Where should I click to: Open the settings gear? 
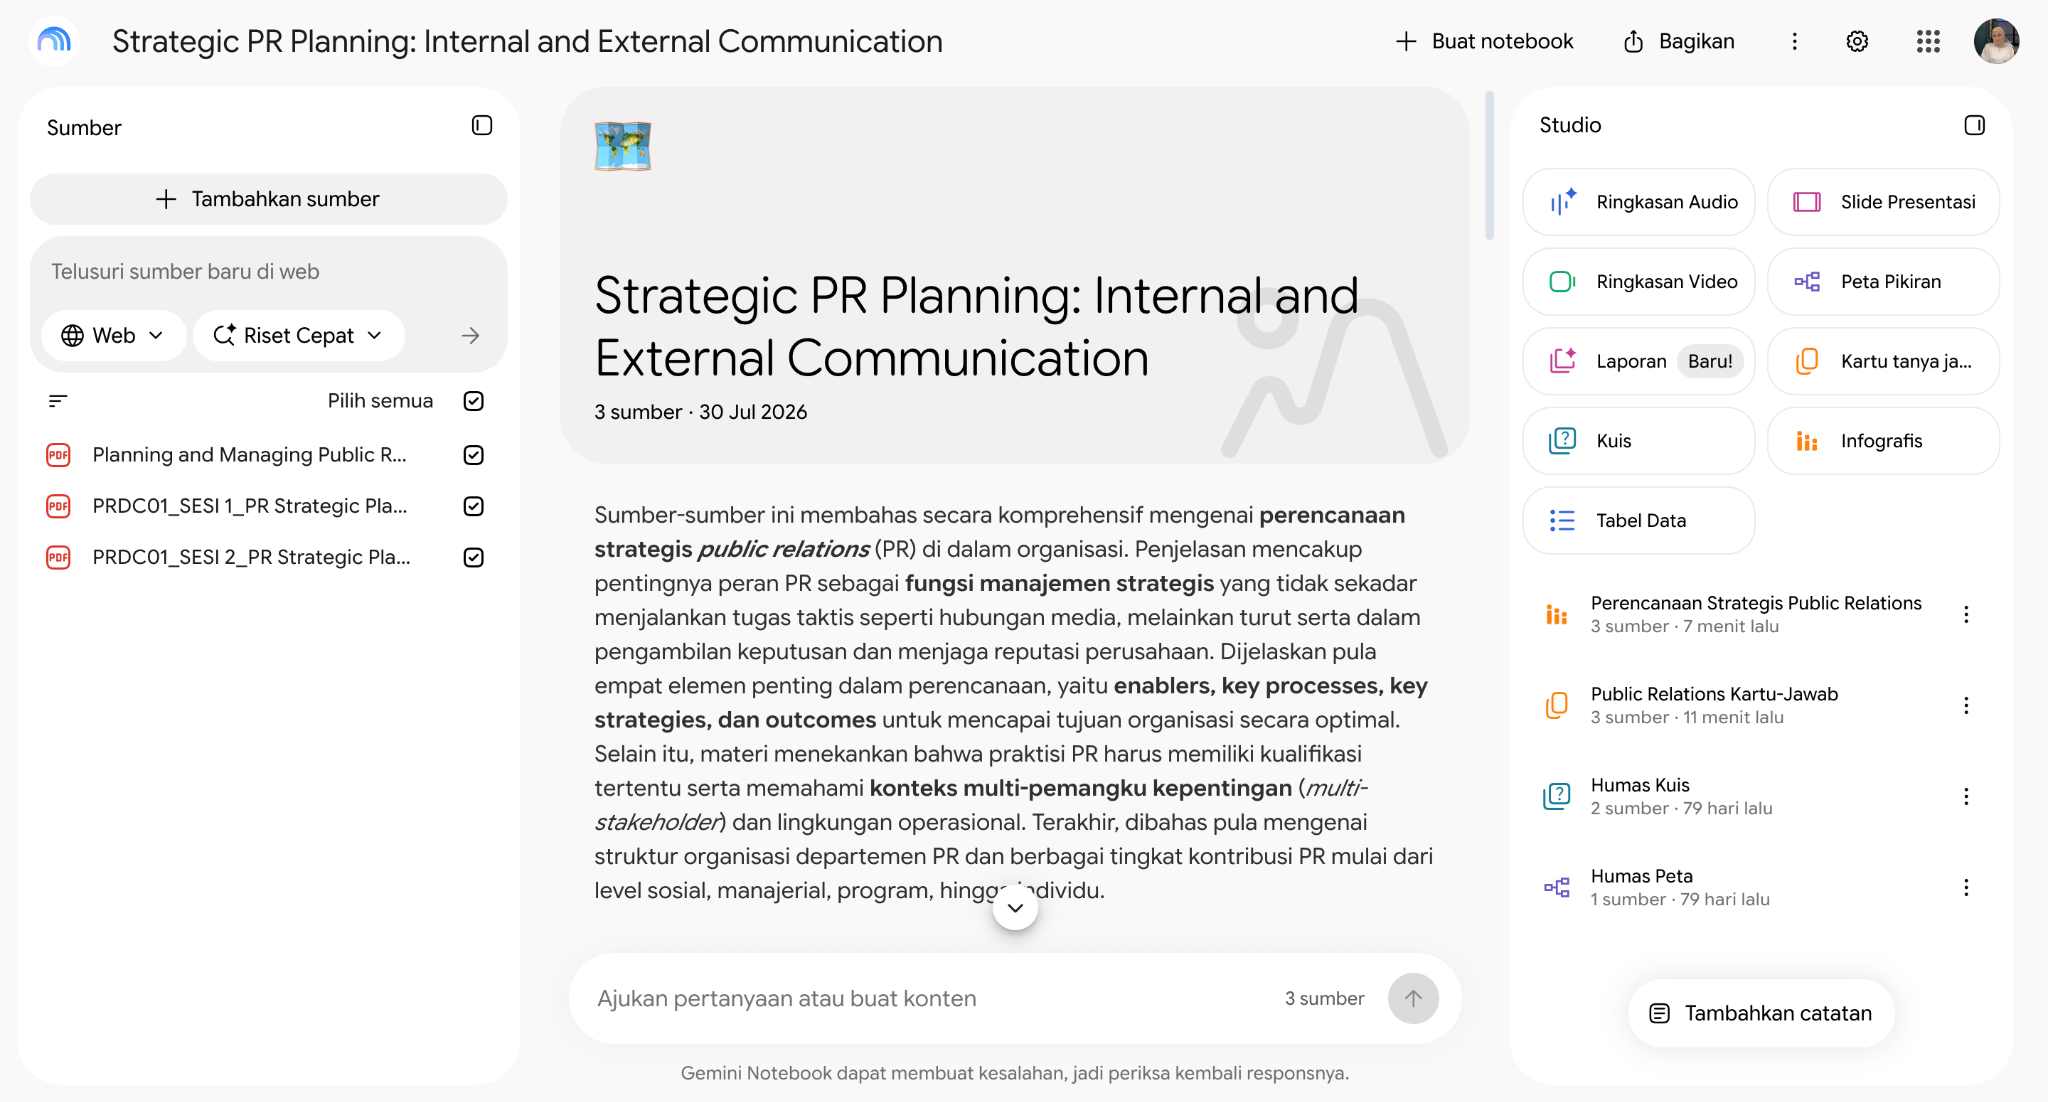pyautogui.click(x=1857, y=41)
